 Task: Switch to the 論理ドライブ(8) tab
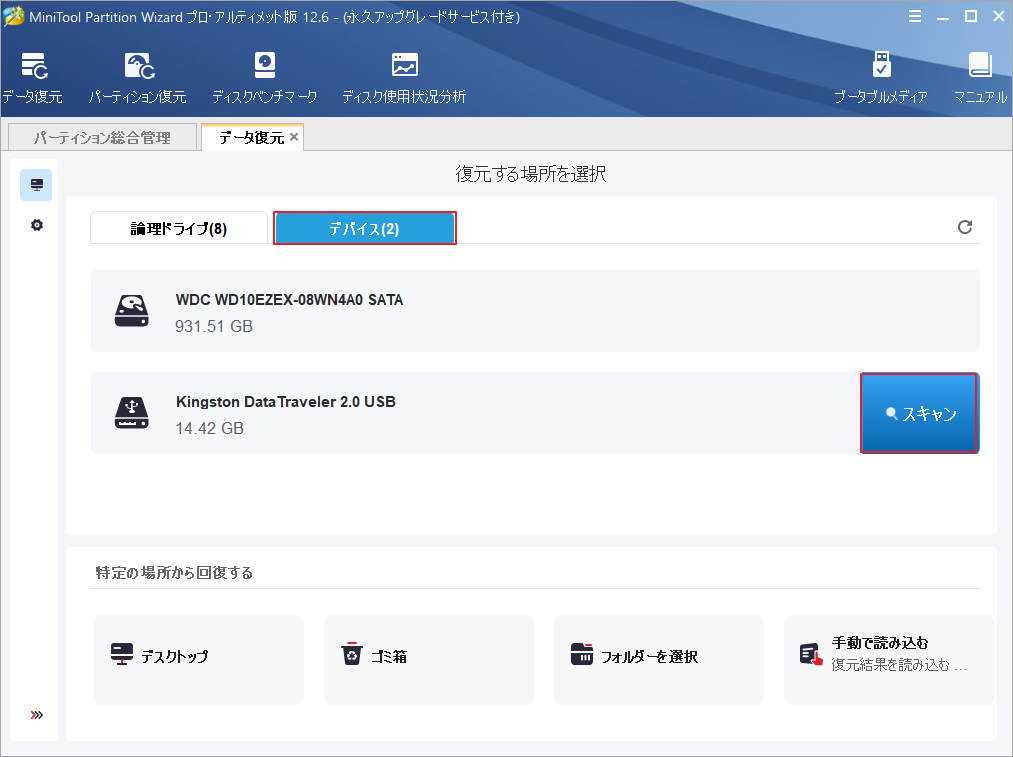pyautogui.click(x=178, y=227)
